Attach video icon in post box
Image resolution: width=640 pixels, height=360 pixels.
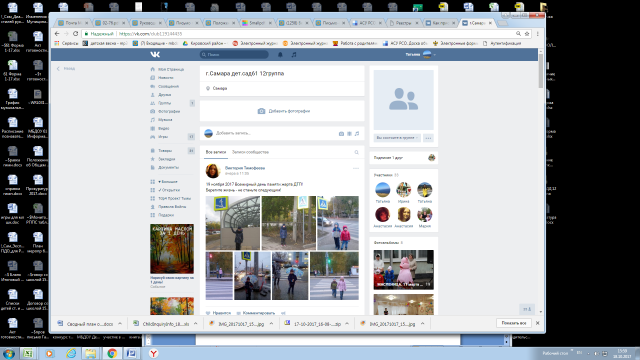point(349,133)
